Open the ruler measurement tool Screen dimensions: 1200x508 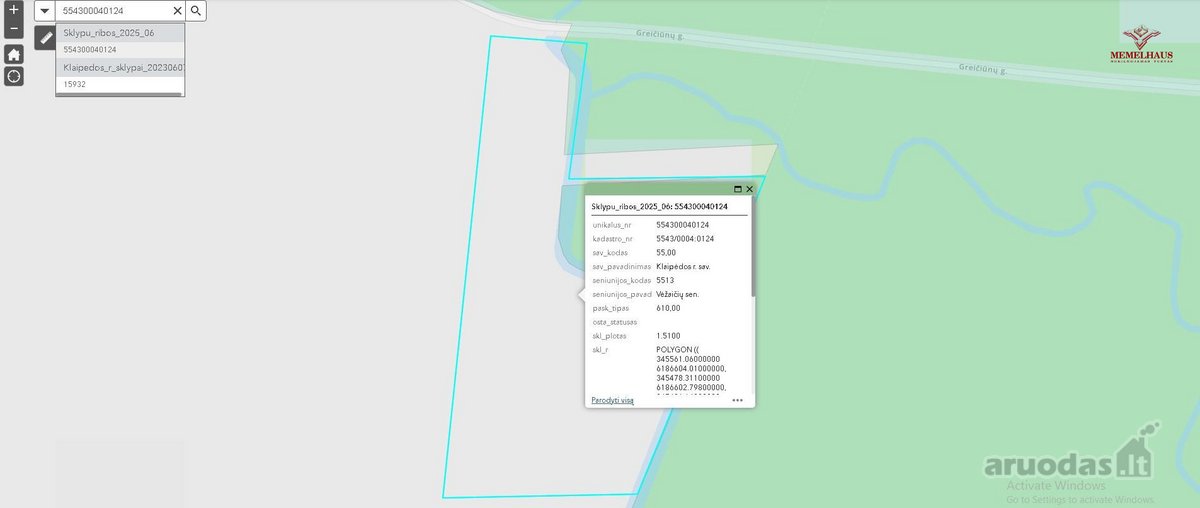click(46, 37)
